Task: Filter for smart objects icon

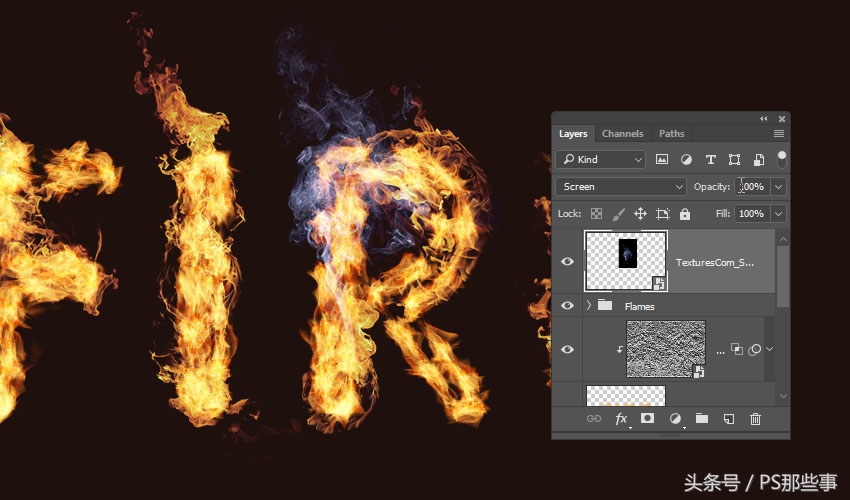Action: click(759, 159)
